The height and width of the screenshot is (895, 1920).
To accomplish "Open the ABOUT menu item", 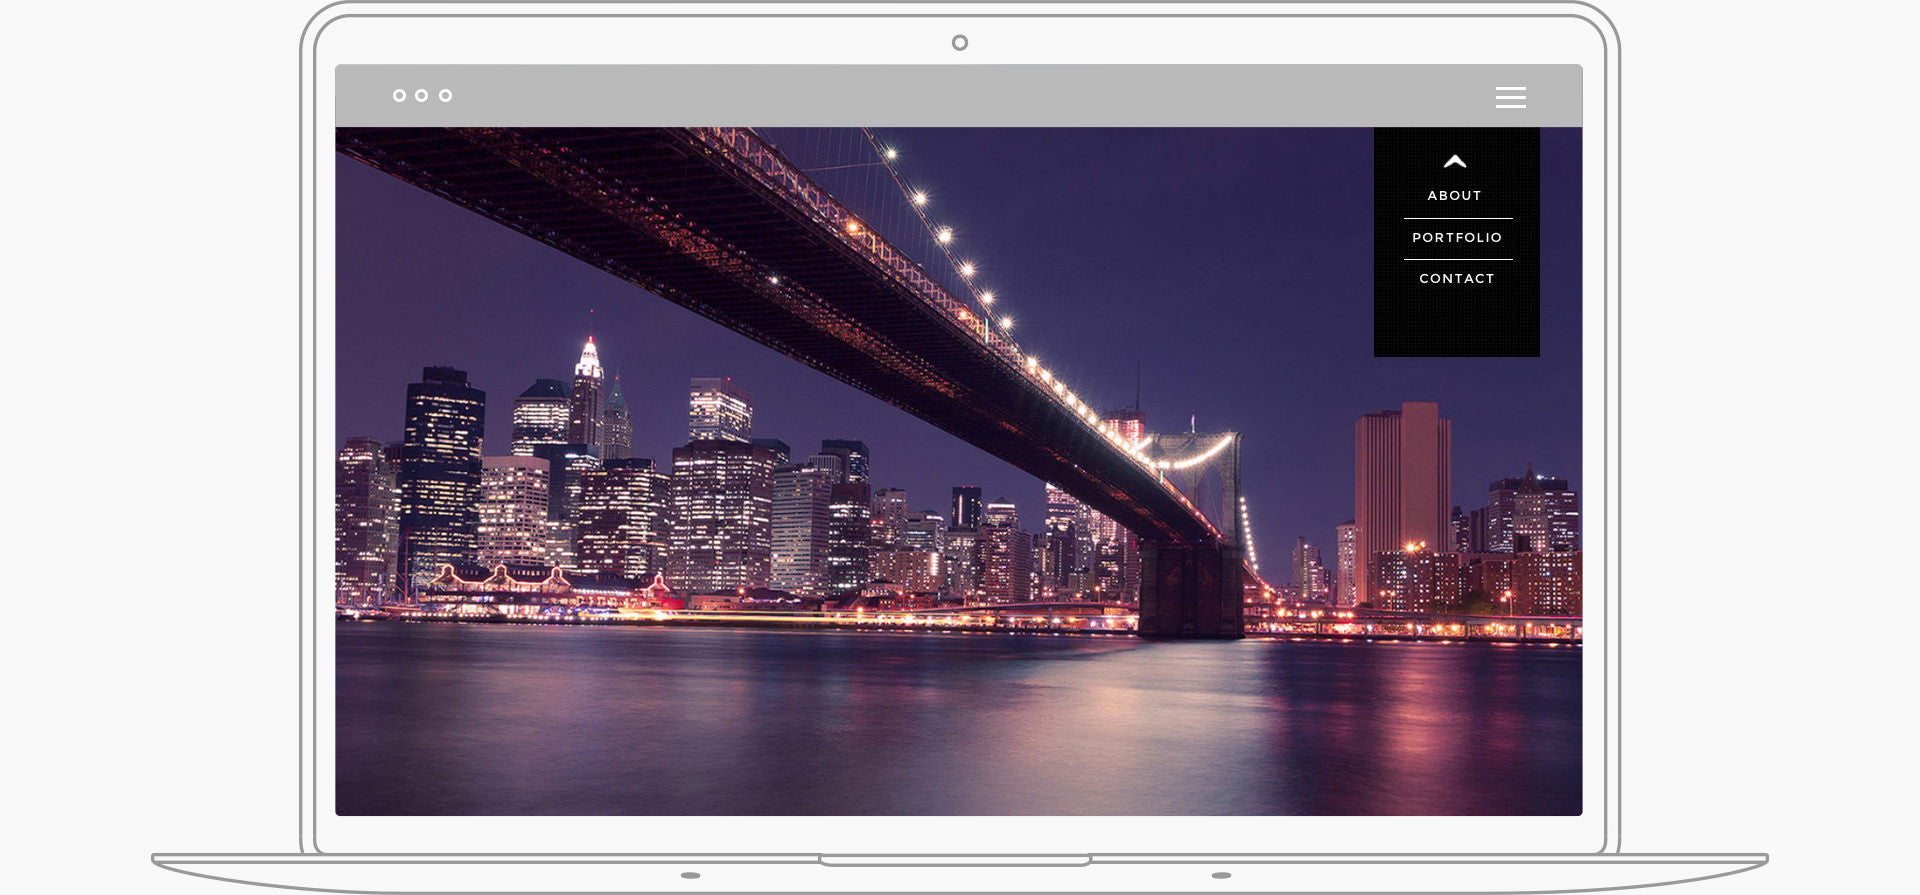I will (1454, 196).
